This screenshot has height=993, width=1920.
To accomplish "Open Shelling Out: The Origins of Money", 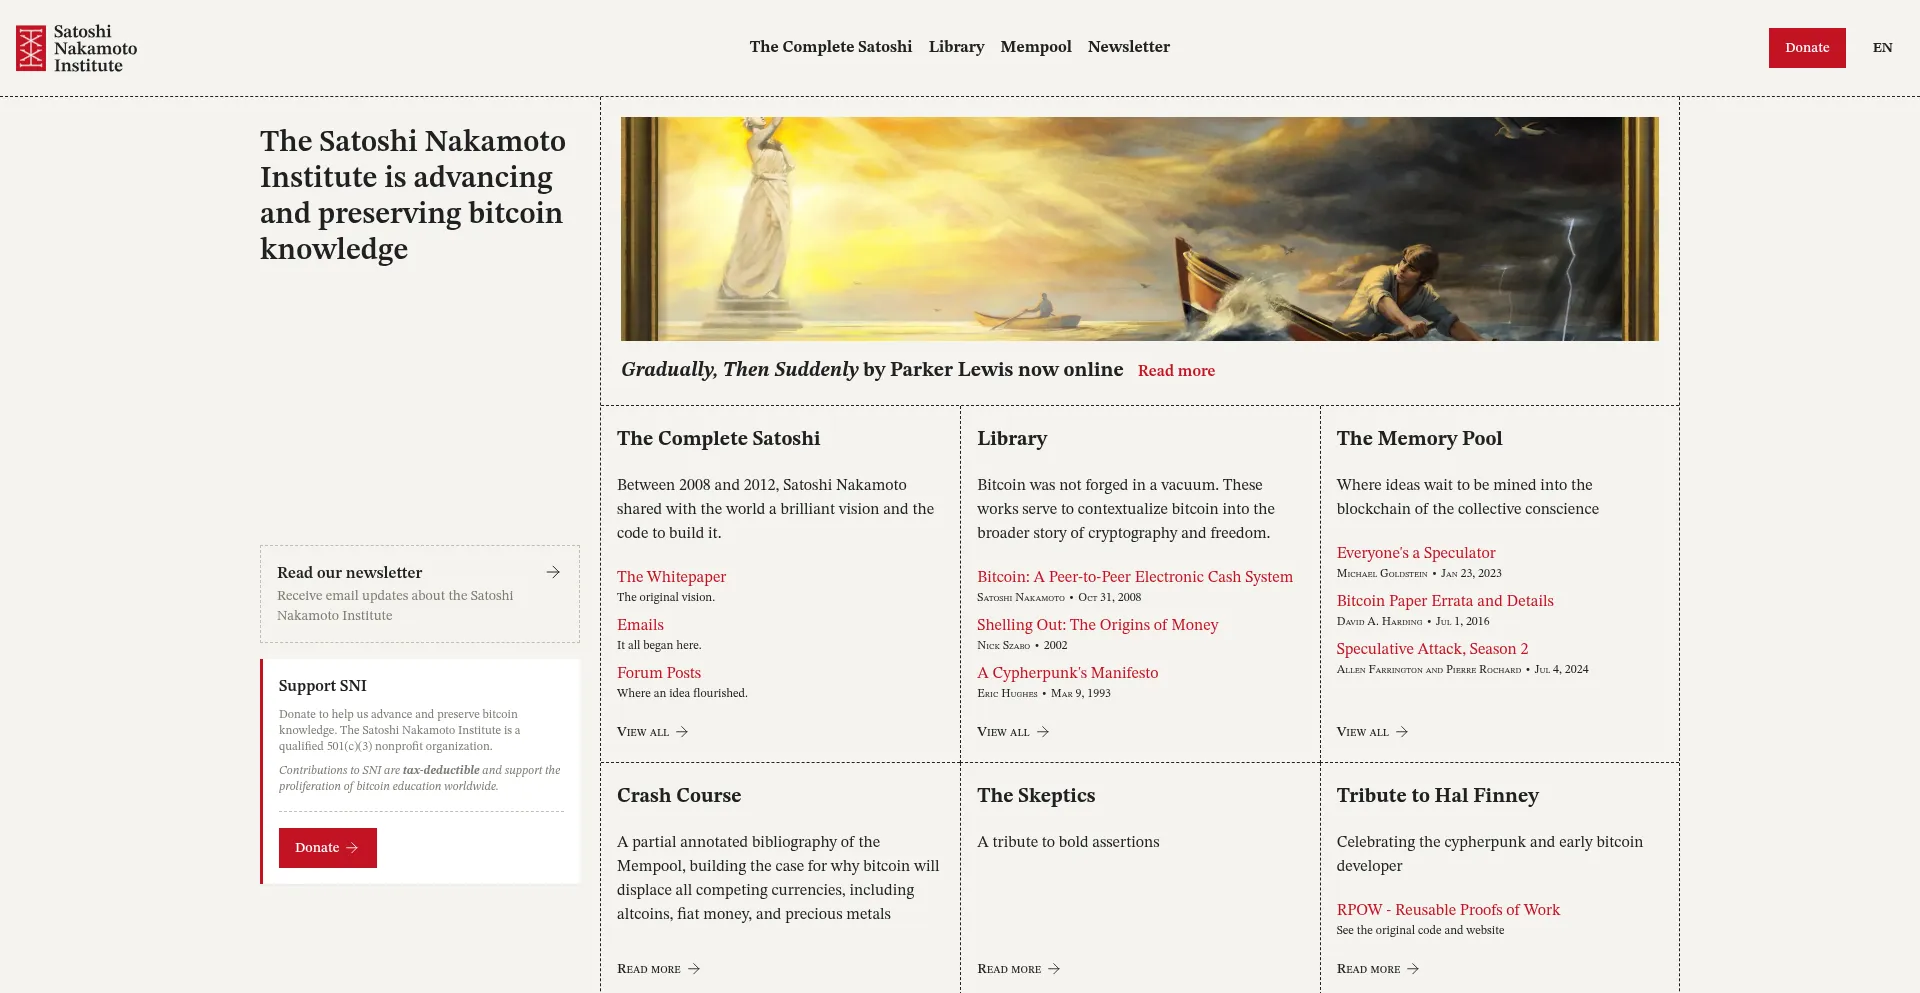I will (1097, 625).
